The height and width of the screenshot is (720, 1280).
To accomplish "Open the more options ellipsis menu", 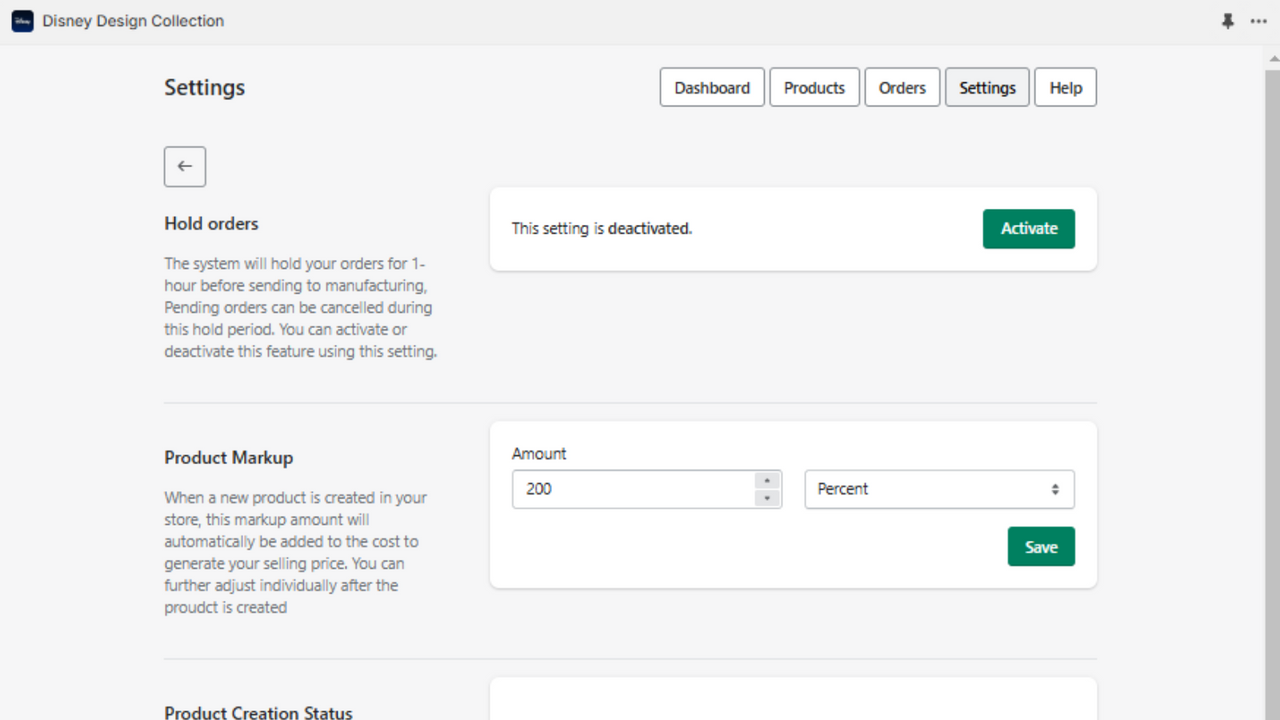I will pyautogui.click(x=1259, y=21).
